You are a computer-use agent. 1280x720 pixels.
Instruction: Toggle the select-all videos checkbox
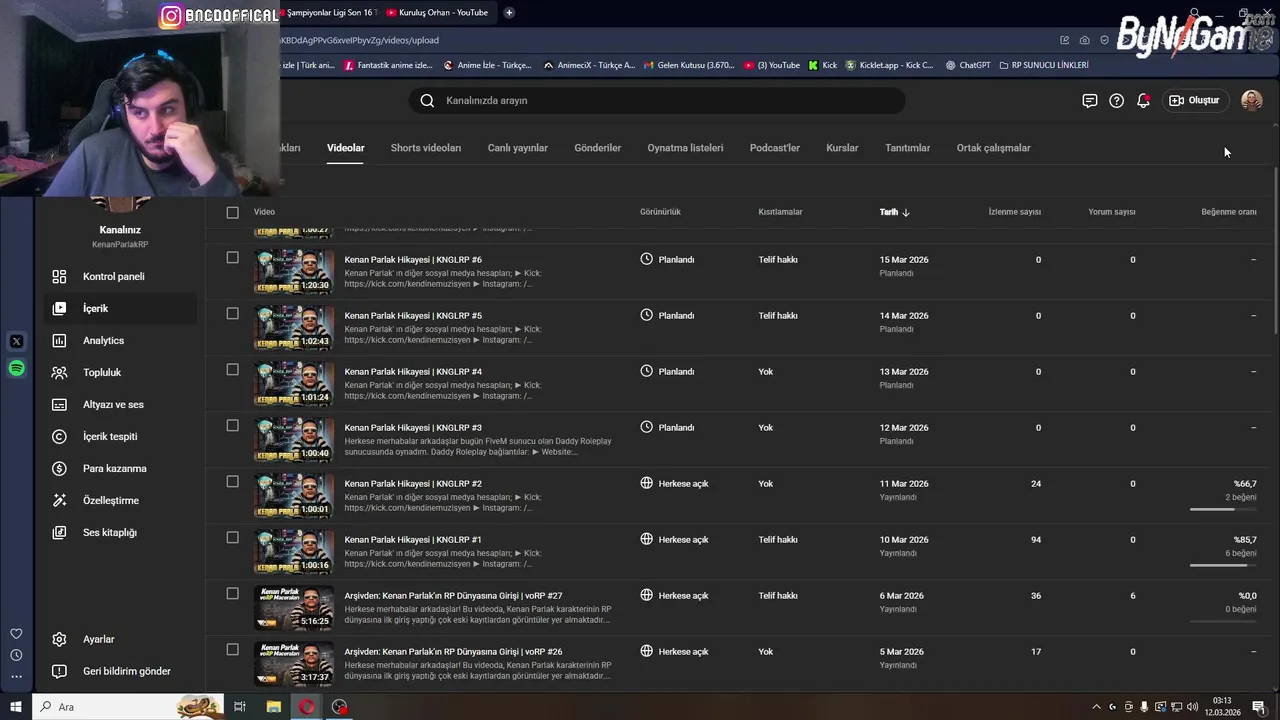(x=232, y=212)
